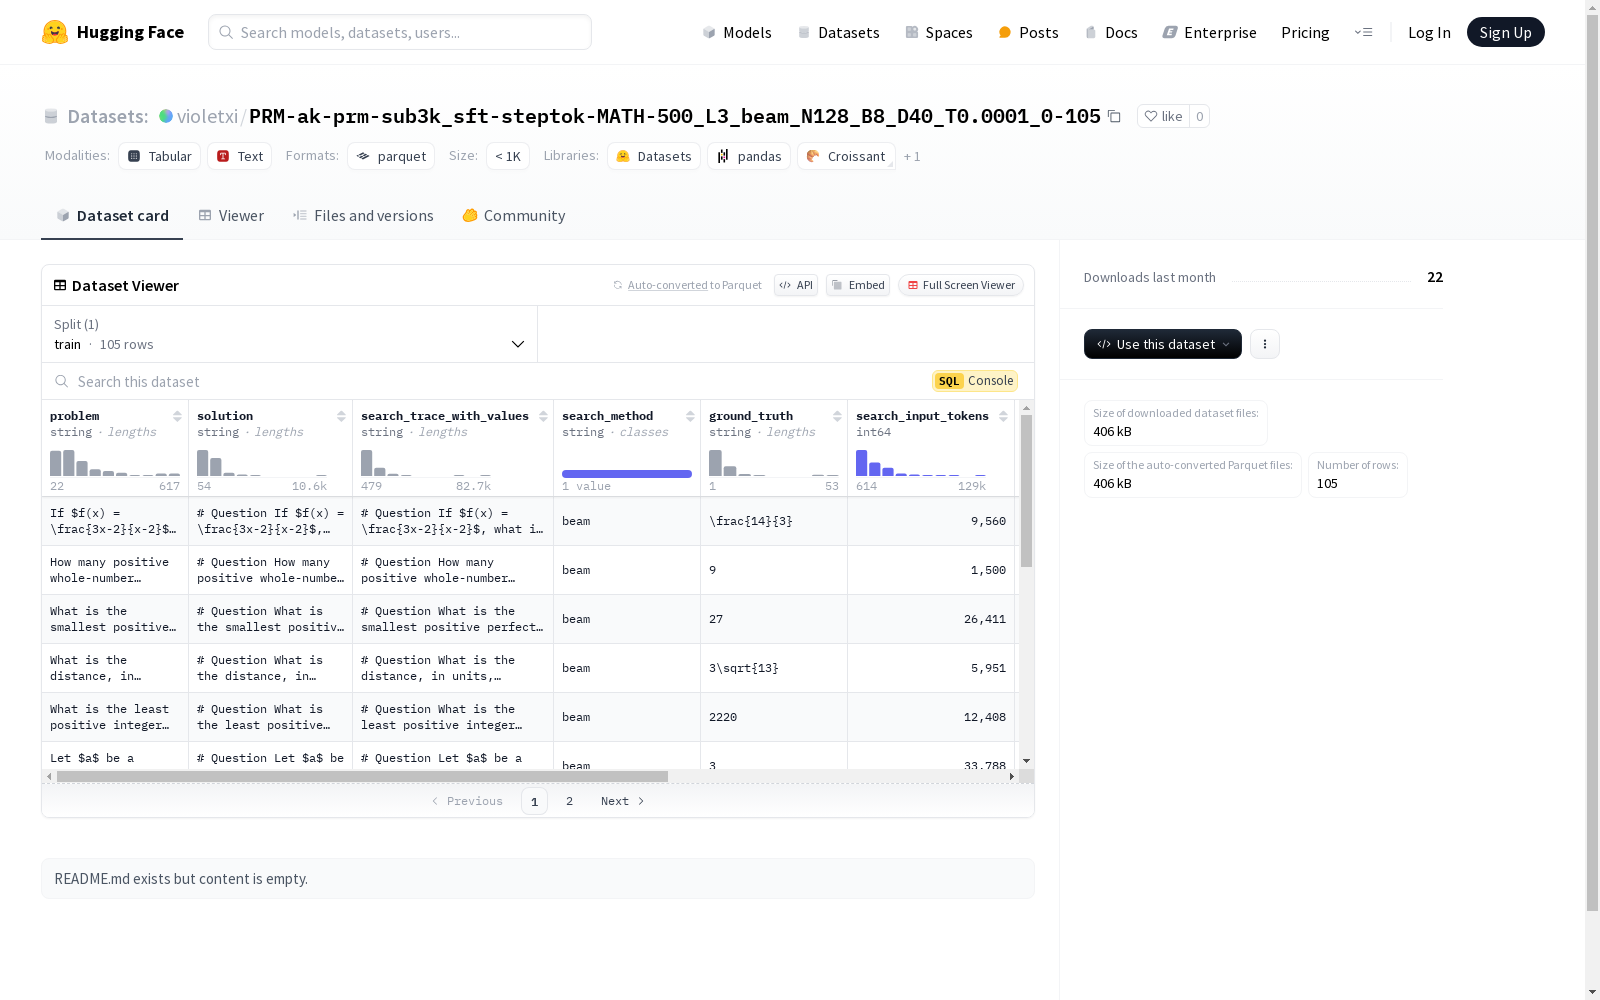Open Spaces in the navbar
Viewport: 1600px width, 1000px height.
coord(939,32)
